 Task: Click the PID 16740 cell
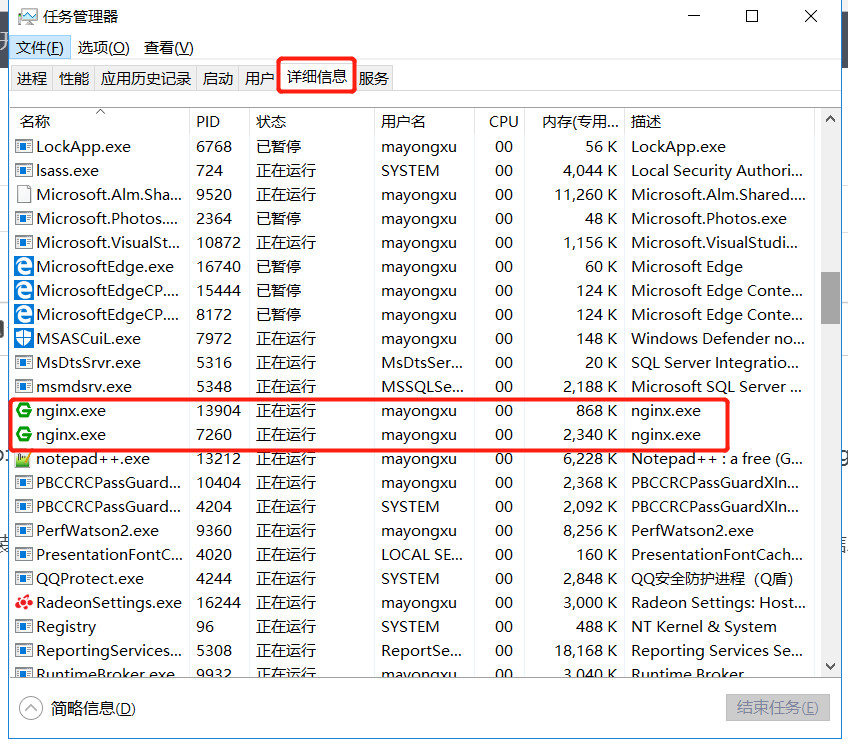(x=218, y=267)
